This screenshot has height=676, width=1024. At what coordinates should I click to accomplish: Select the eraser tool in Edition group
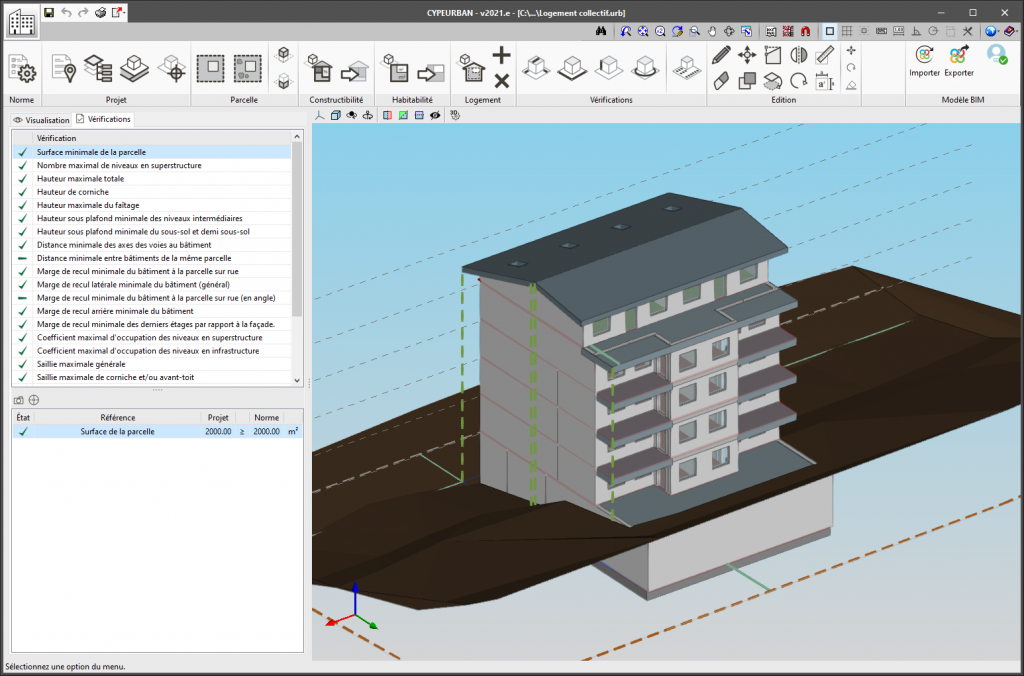click(x=721, y=81)
